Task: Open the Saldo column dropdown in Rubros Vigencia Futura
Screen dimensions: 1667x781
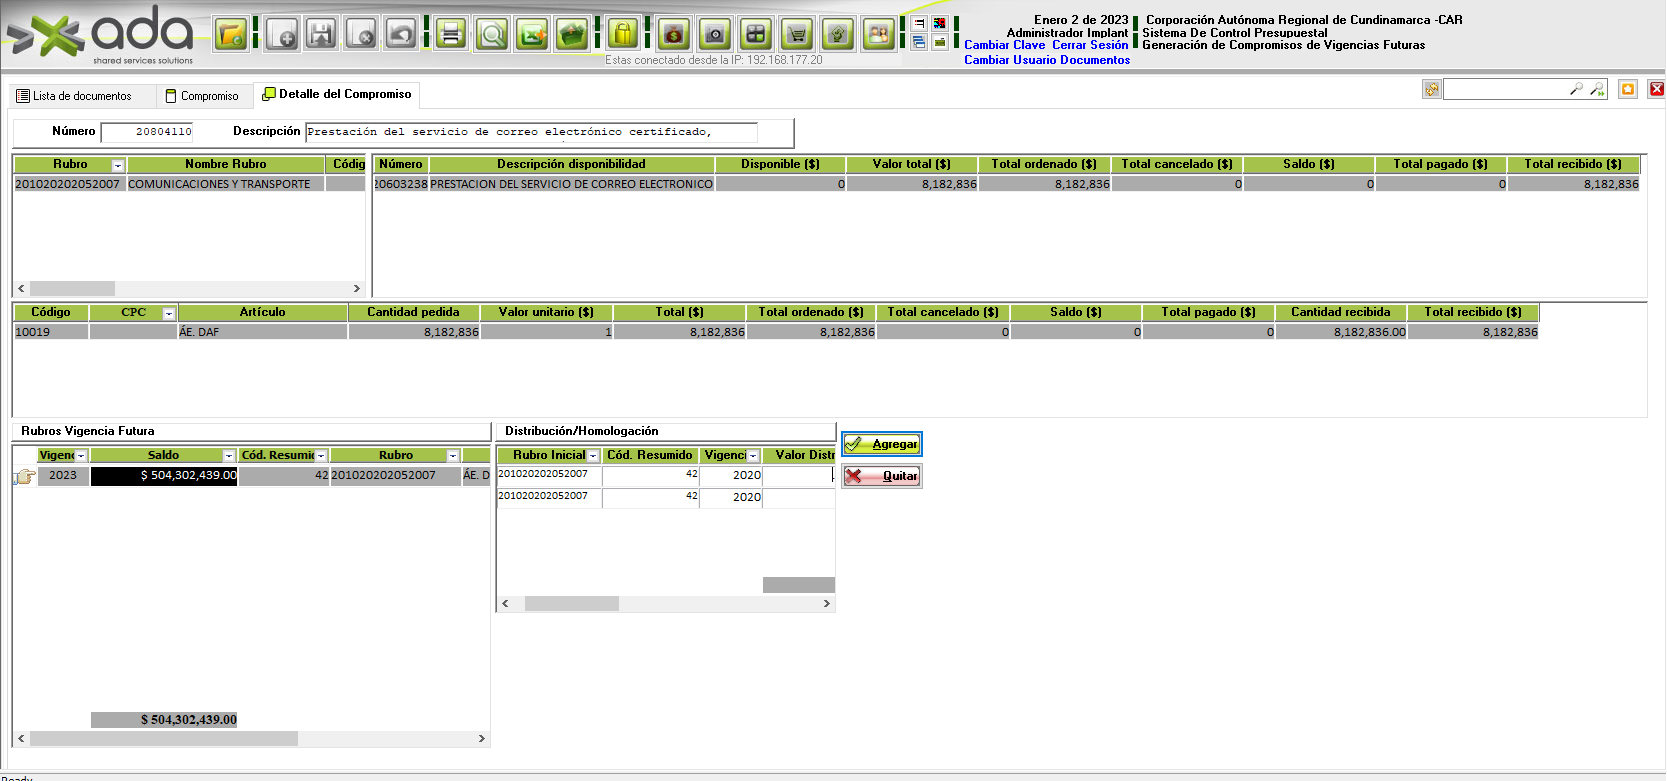Action: point(229,456)
